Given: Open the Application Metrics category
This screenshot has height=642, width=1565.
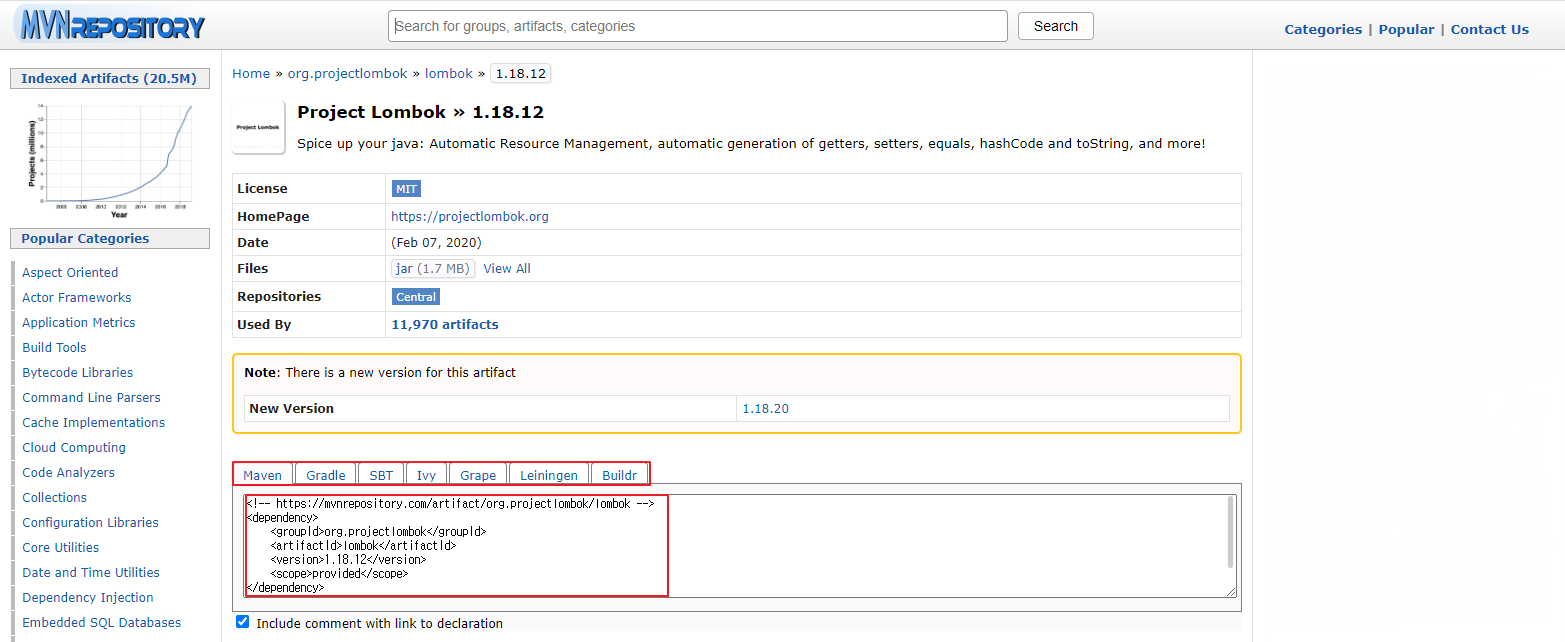Looking at the screenshot, I should (79, 322).
